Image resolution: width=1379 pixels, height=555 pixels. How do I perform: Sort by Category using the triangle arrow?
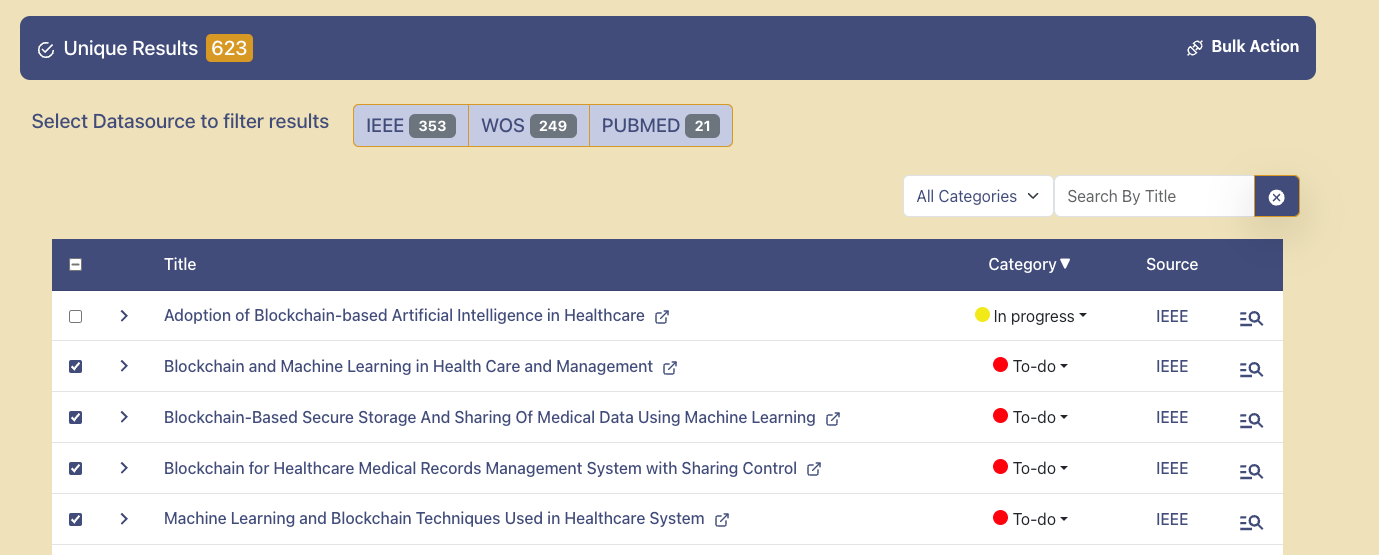1066,264
